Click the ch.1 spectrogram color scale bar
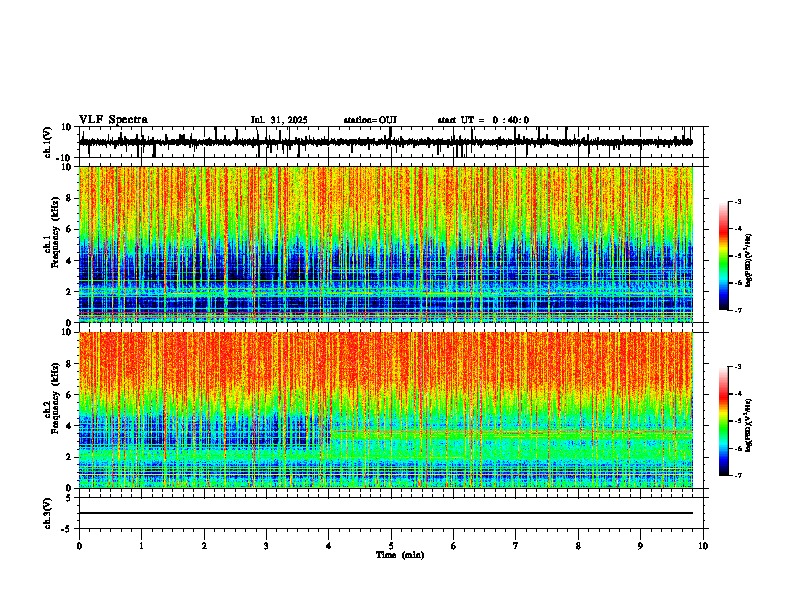This screenshot has width=792, height=612. click(724, 256)
